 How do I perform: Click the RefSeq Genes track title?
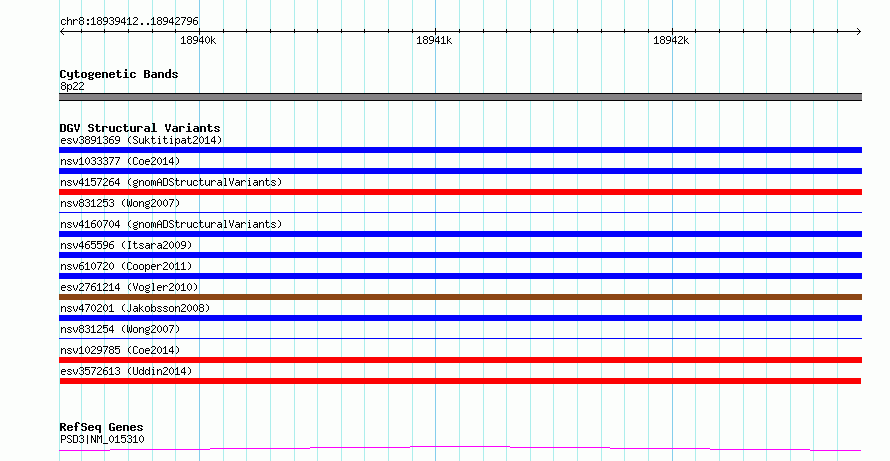tap(101, 428)
